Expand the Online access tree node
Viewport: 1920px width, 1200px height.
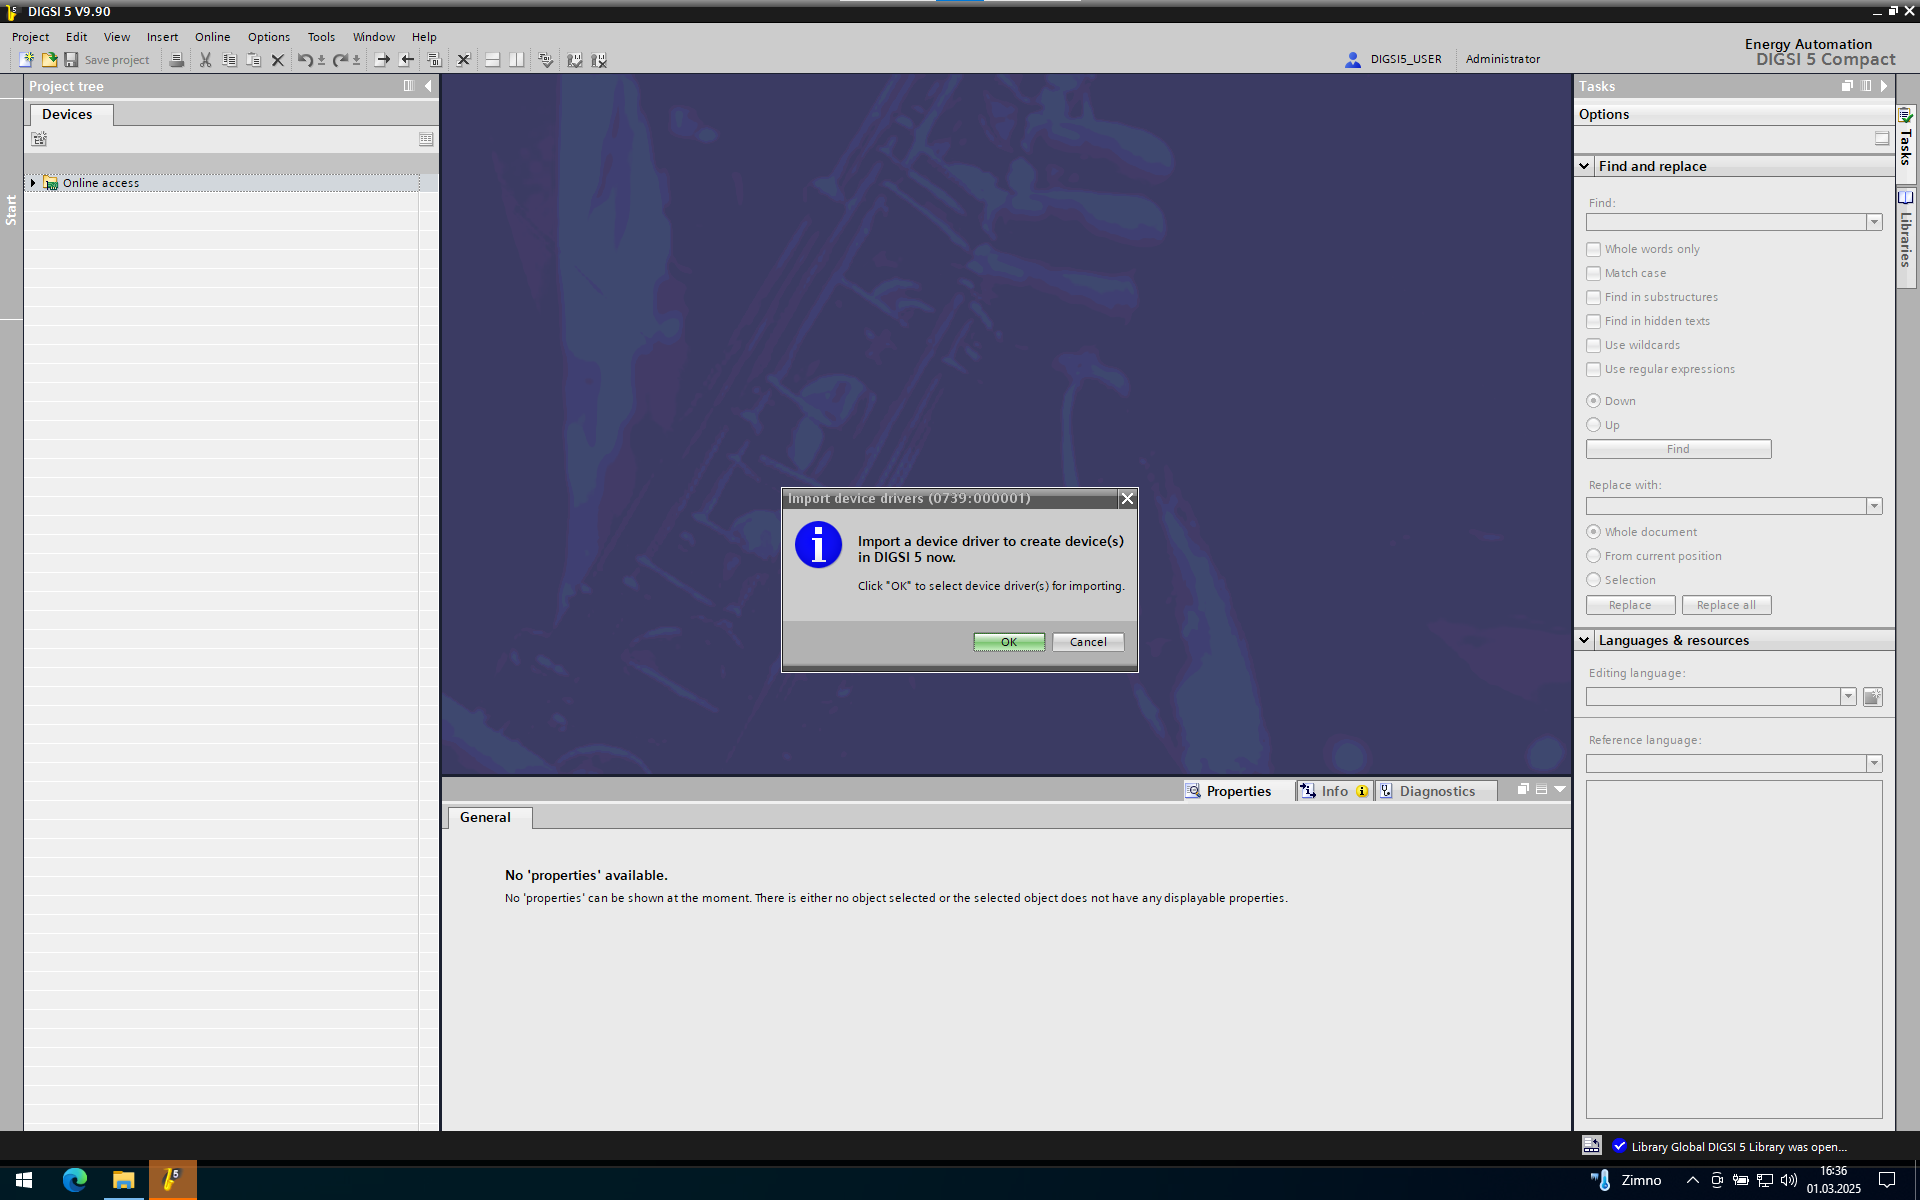(33, 183)
